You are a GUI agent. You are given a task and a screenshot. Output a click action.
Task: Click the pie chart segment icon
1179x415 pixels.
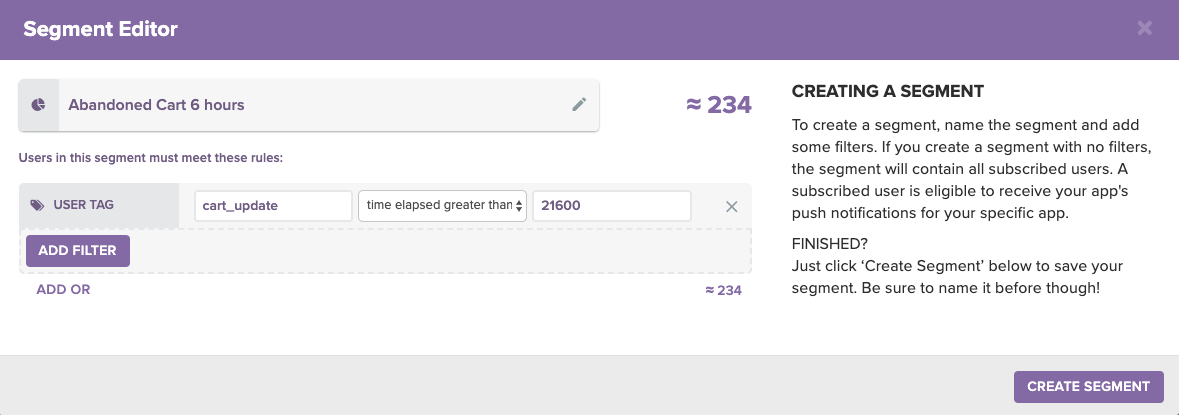pyautogui.click(x=38, y=105)
